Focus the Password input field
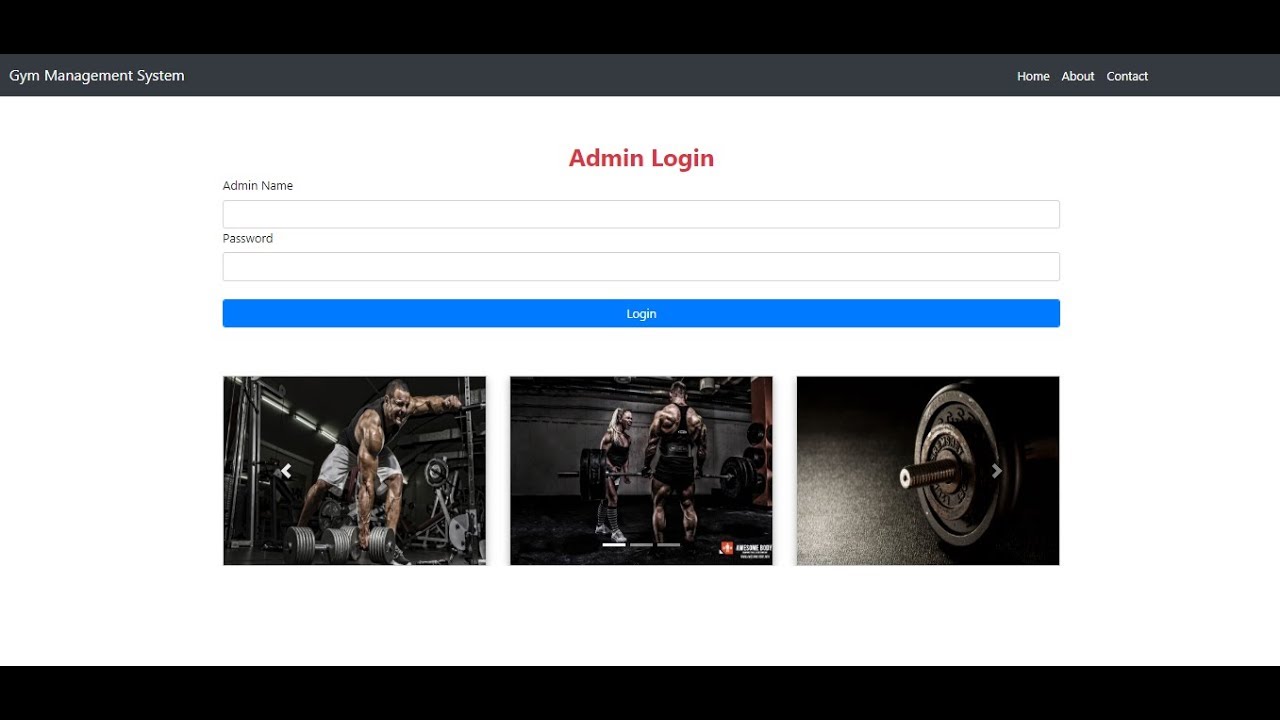The image size is (1280, 720). pyautogui.click(x=641, y=267)
